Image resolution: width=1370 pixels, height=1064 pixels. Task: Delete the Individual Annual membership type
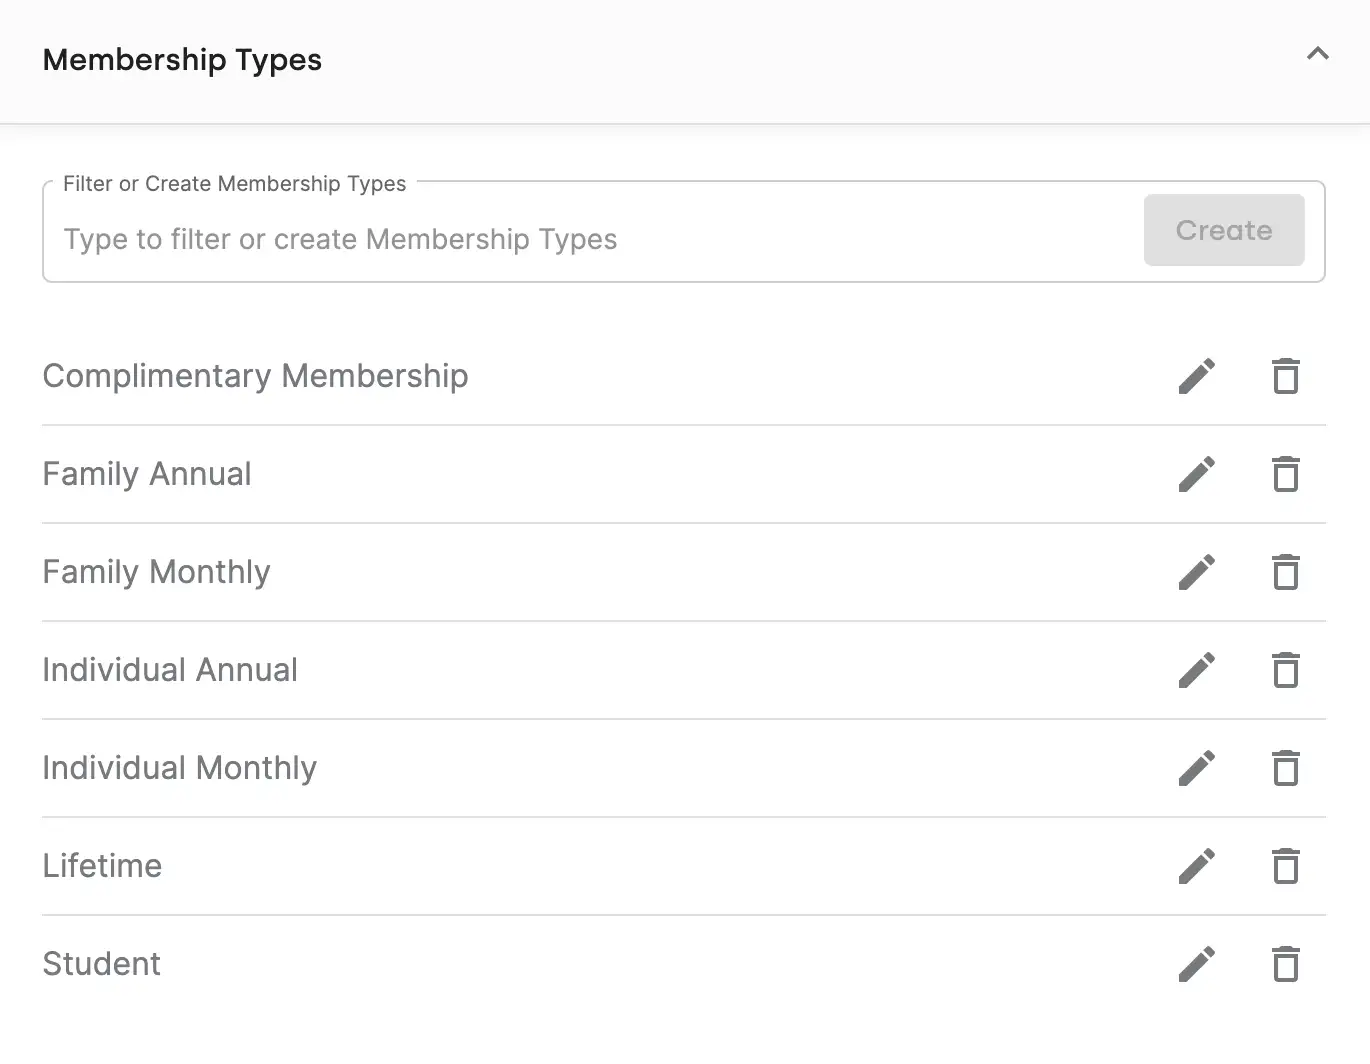click(1285, 670)
